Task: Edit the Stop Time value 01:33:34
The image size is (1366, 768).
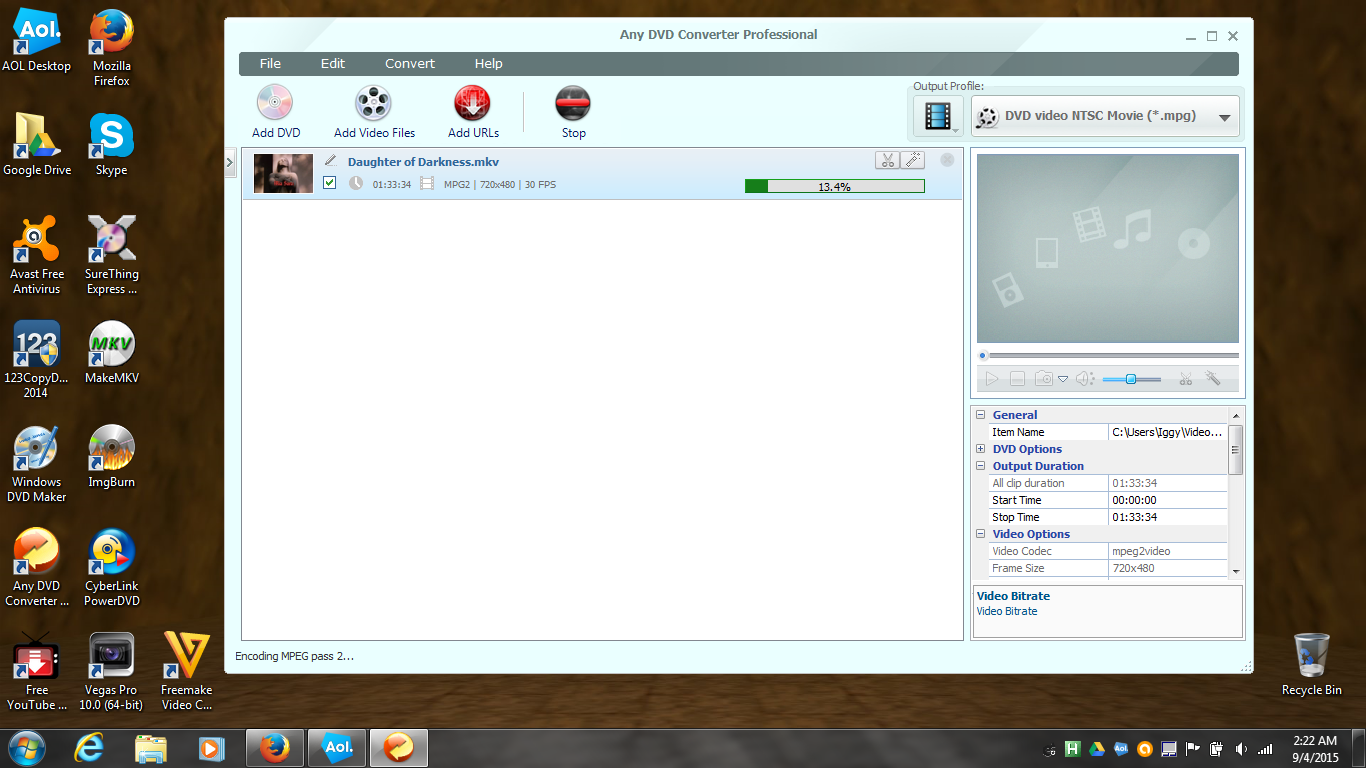Action: 1168,517
